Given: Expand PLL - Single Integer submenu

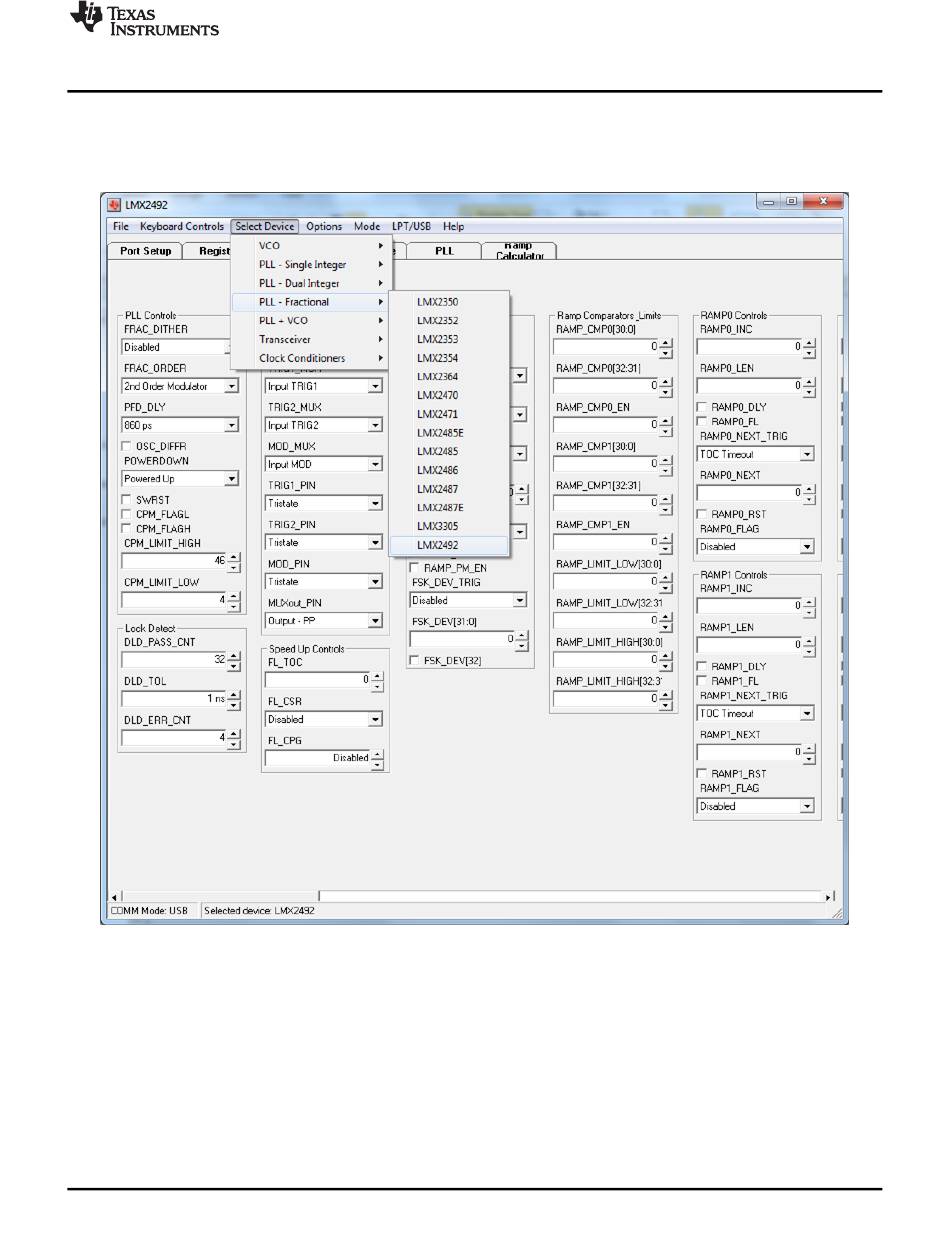Looking at the screenshot, I should tap(311, 265).
